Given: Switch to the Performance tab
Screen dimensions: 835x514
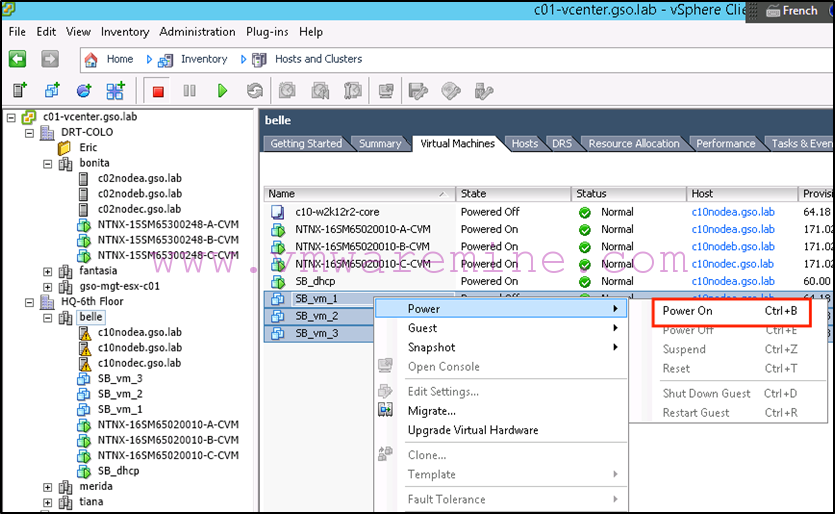Looking at the screenshot, I should (725, 143).
